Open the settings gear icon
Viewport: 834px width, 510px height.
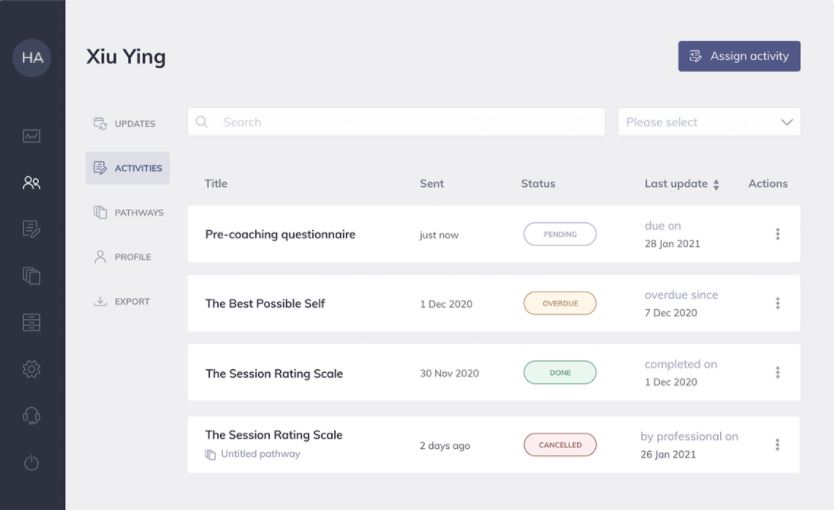point(32,369)
